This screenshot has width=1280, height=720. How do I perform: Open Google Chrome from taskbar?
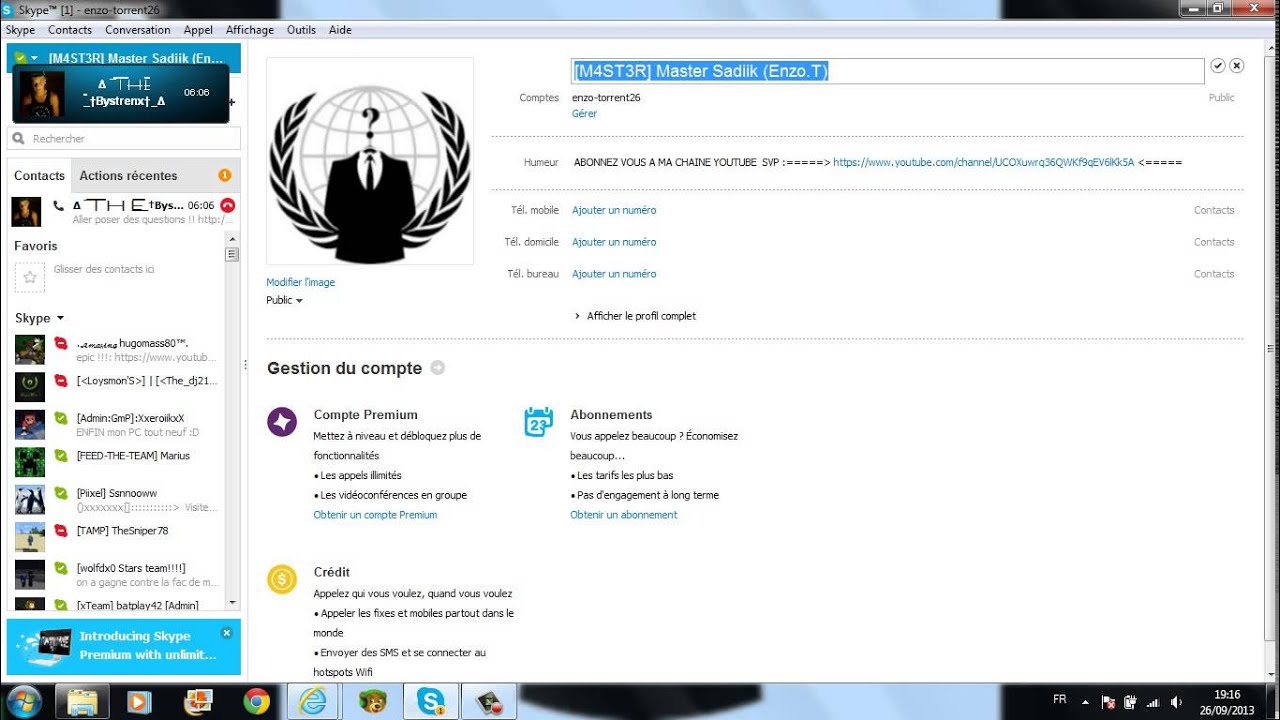[x=256, y=702]
